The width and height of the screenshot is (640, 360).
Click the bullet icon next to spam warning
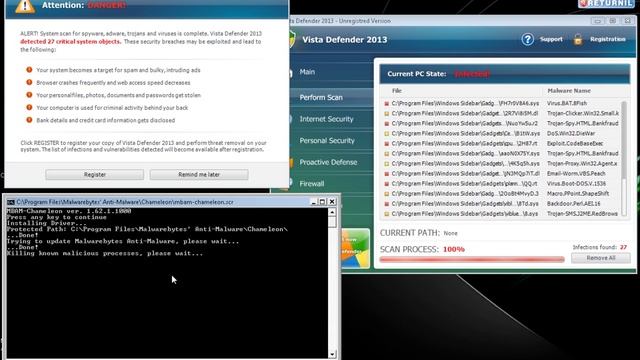click(29, 70)
